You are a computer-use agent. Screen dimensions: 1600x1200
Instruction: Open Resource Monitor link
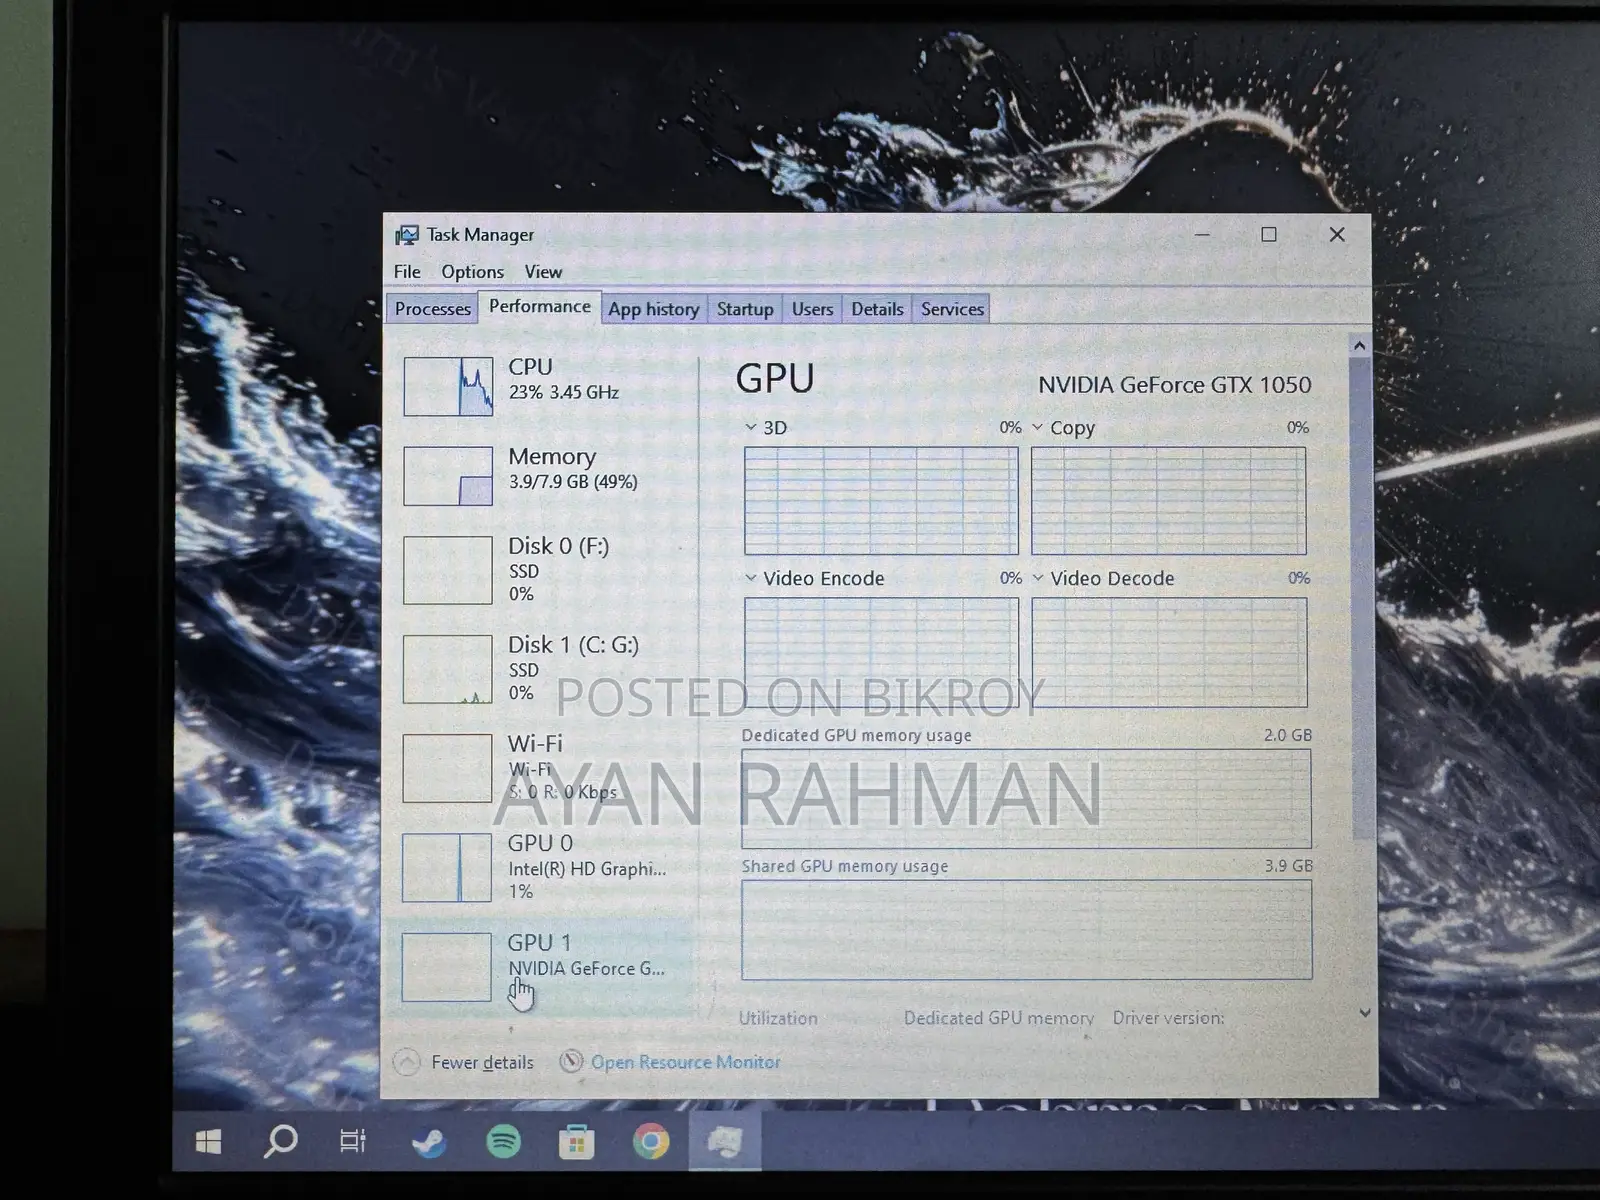click(685, 1062)
